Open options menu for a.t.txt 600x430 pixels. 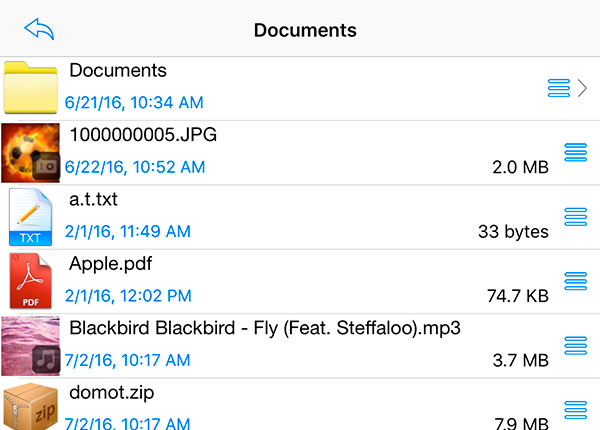coord(575,216)
